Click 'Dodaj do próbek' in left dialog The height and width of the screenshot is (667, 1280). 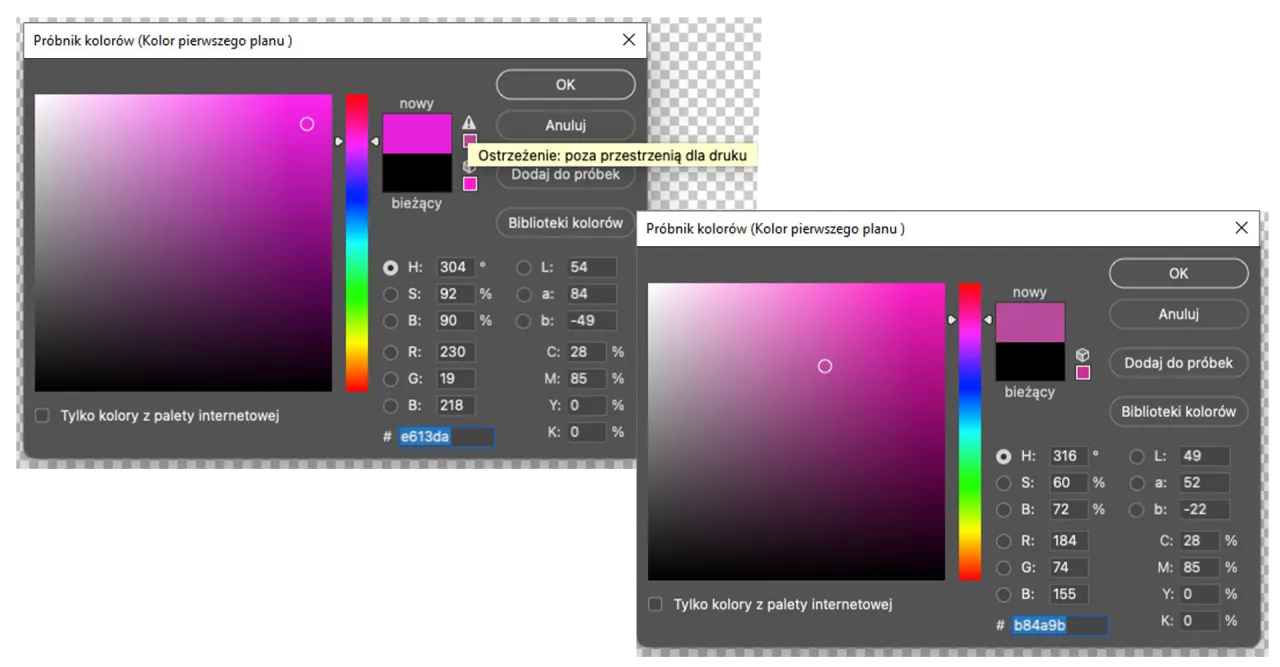tap(565, 174)
